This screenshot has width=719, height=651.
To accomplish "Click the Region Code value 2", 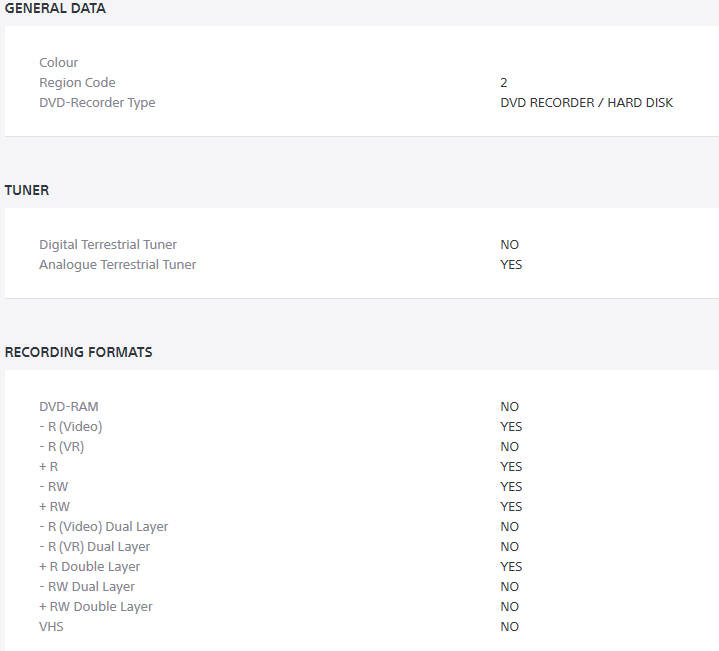I will pos(504,83).
